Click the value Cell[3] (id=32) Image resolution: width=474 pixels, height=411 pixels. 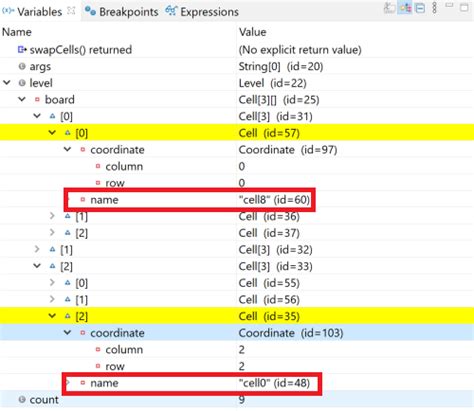(276, 250)
